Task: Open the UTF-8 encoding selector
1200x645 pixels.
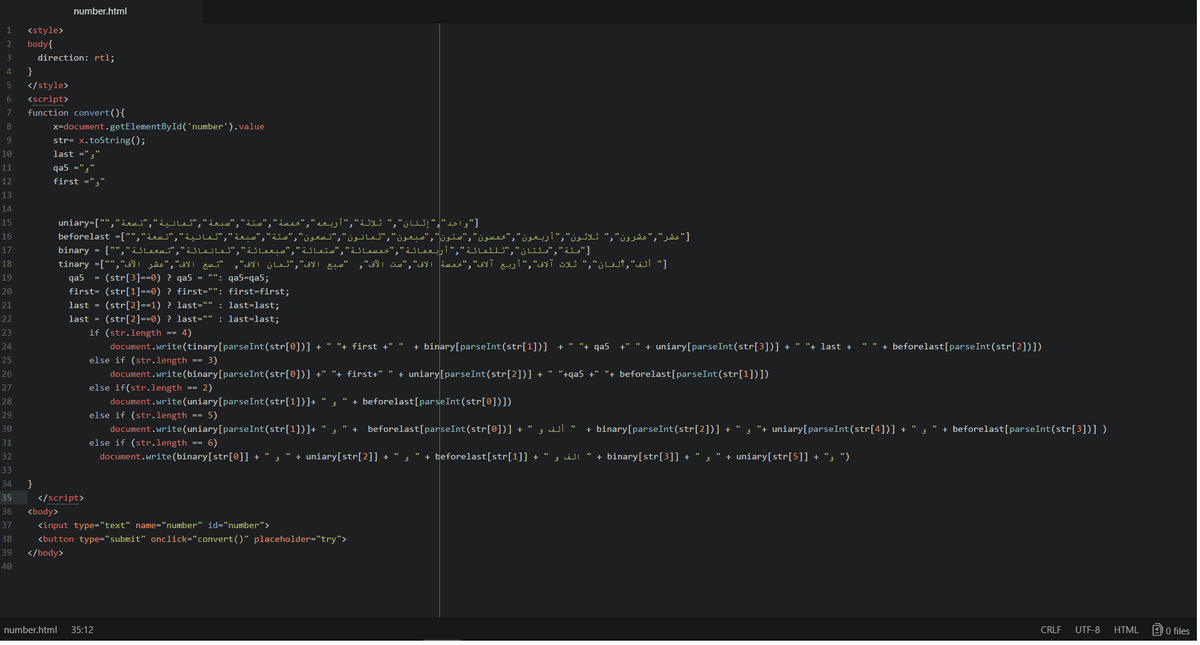Action: click(x=1087, y=630)
